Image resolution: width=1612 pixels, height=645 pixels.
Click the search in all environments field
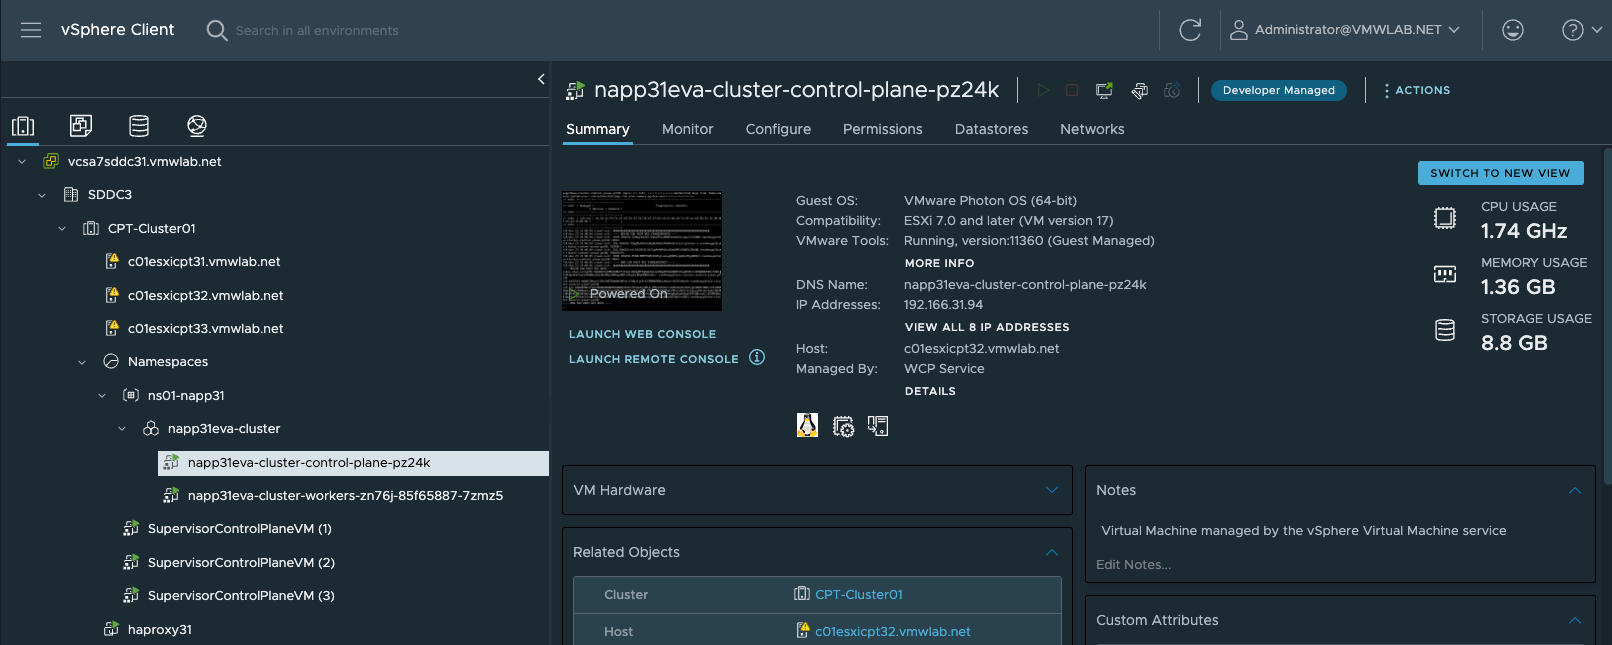tap(317, 30)
